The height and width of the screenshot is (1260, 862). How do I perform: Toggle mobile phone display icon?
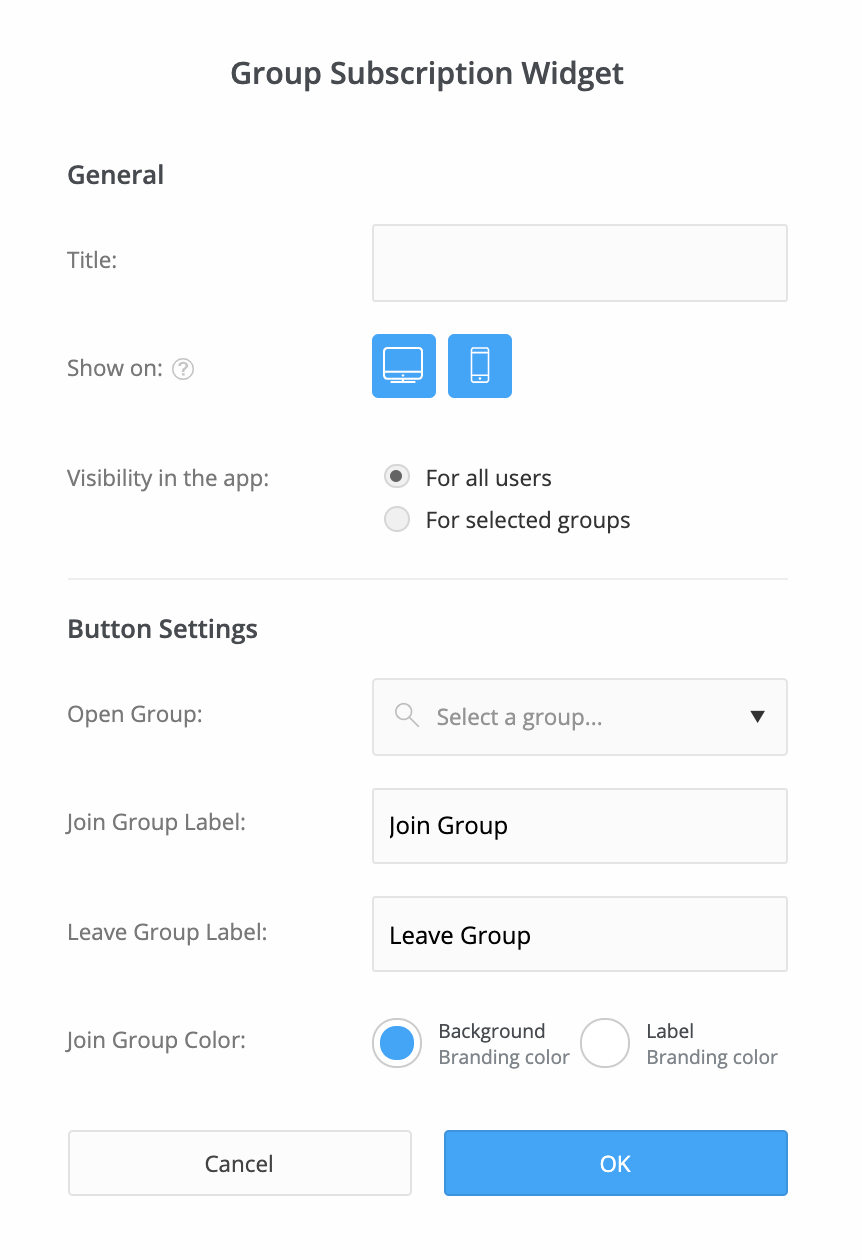[480, 366]
